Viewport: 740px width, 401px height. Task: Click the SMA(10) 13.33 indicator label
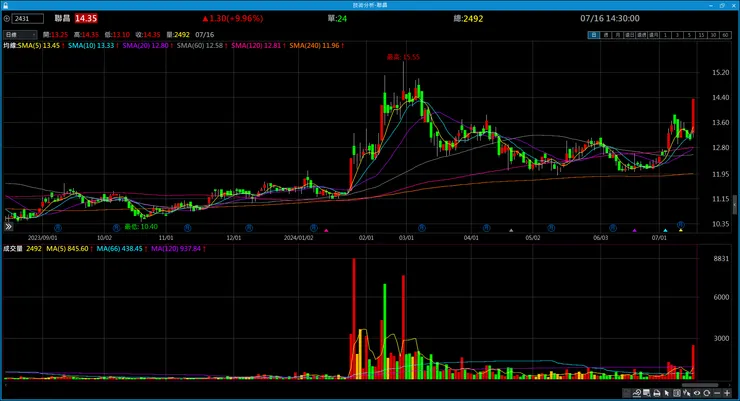tap(91, 45)
